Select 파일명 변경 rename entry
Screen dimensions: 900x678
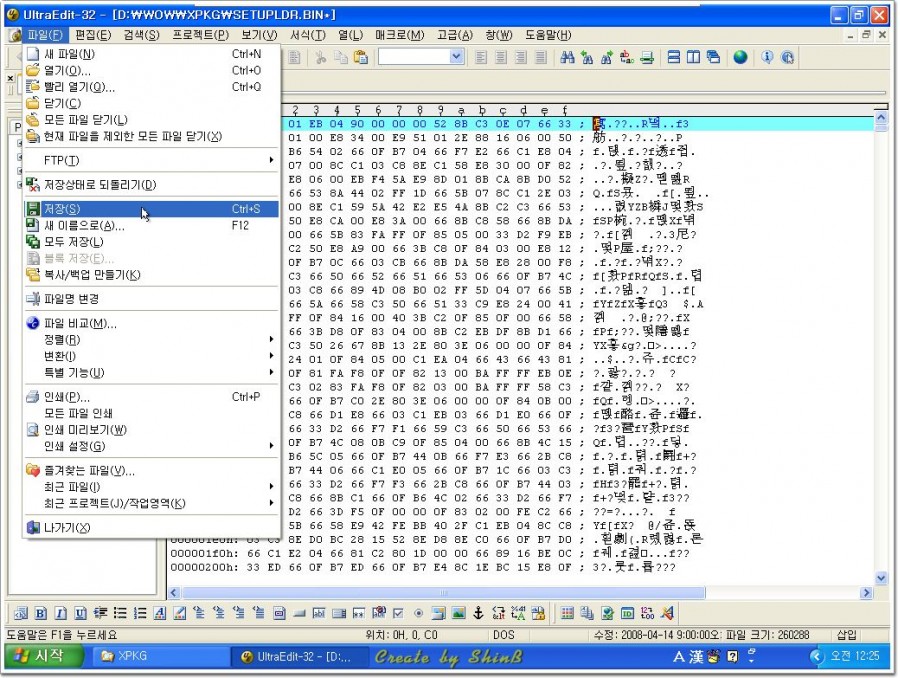[152, 299]
